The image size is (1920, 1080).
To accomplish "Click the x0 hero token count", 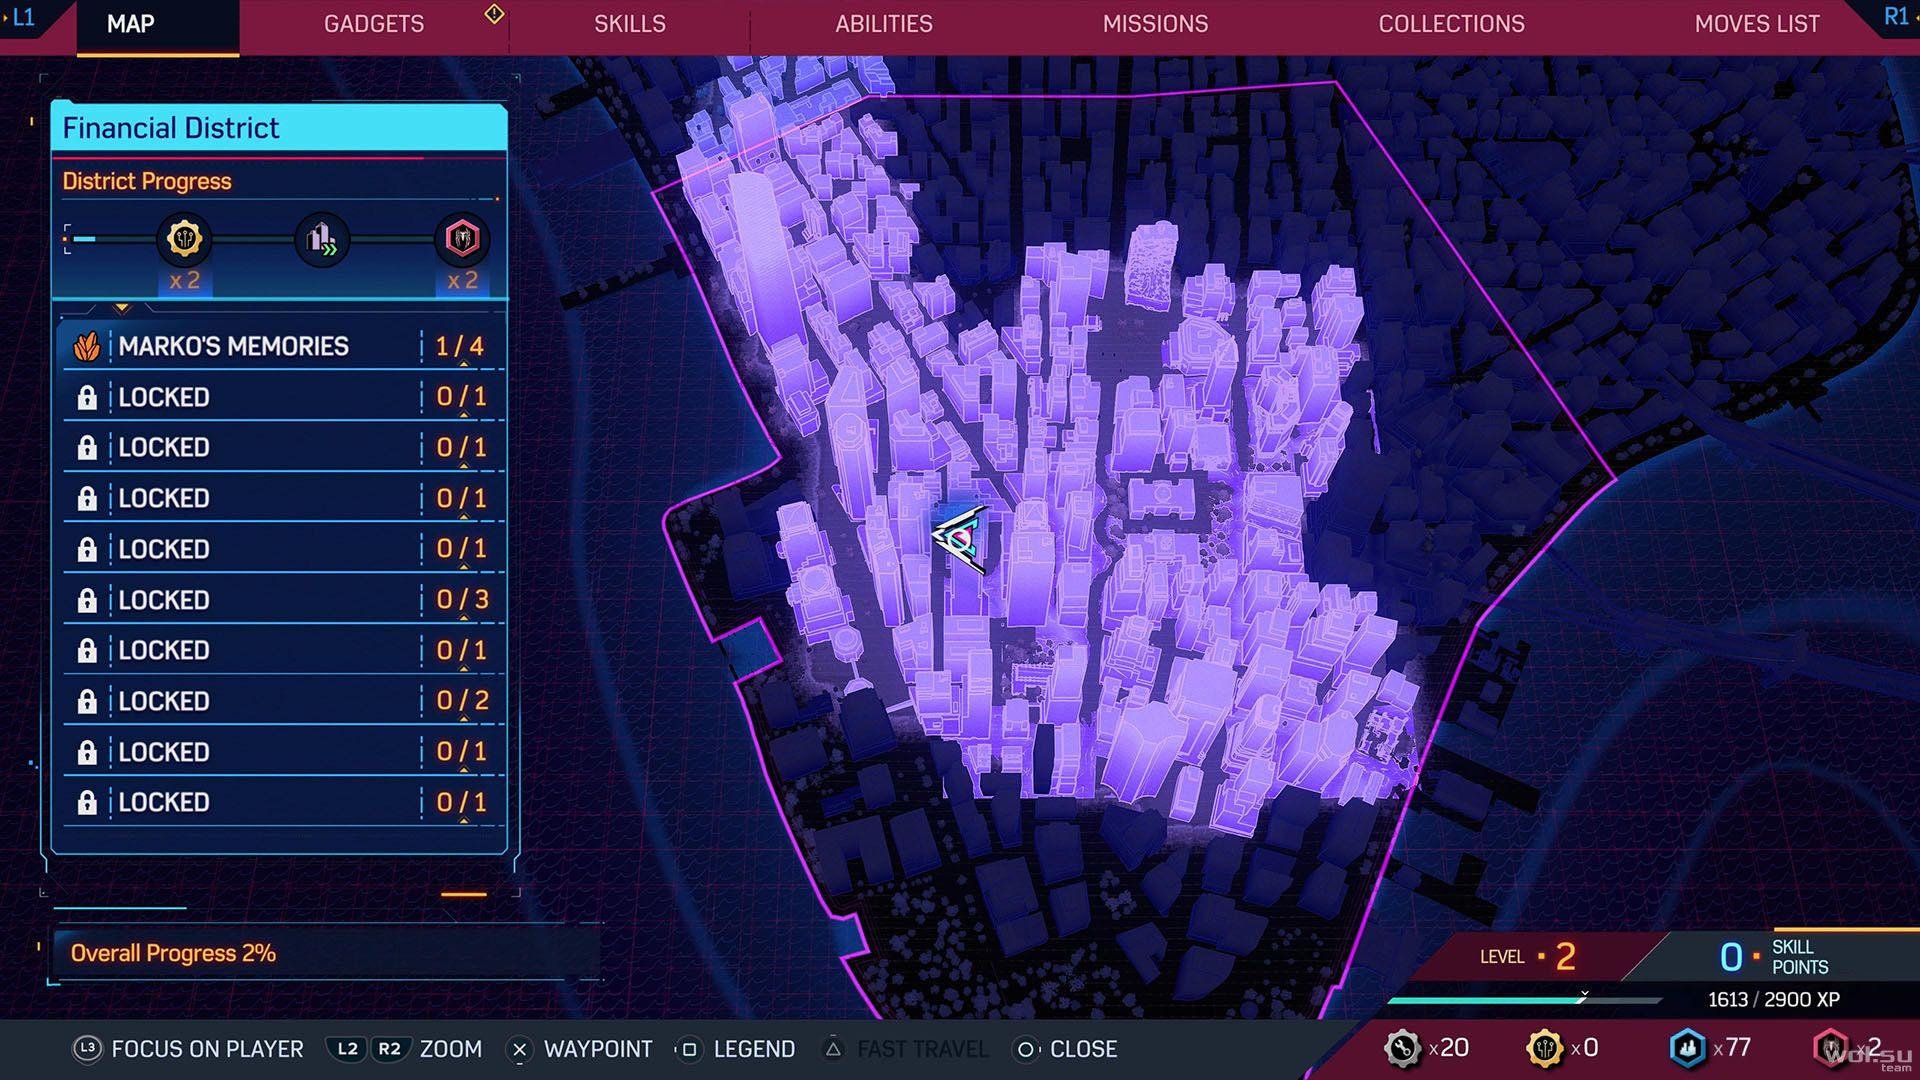I will pyautogui.click(x=1585, y=1048).
